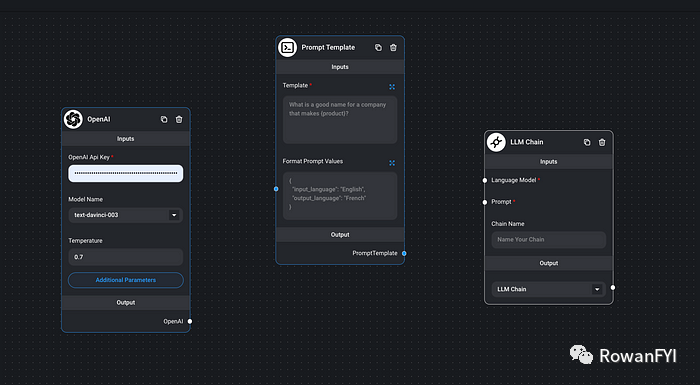Viewport: 700px width, 385px height.
Task: Click the Chain Name label
Action: 508,224
